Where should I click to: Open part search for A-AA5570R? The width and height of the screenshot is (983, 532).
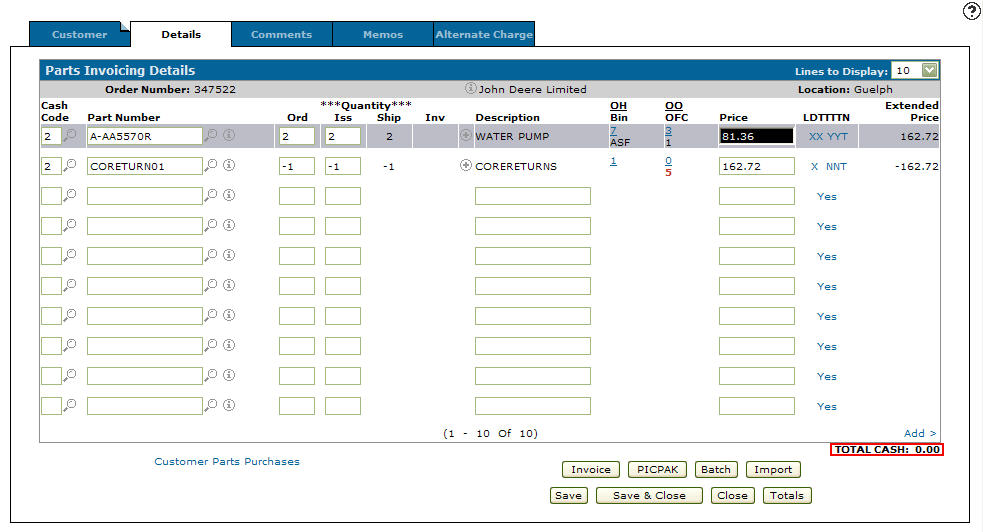[x=211, y=136]
